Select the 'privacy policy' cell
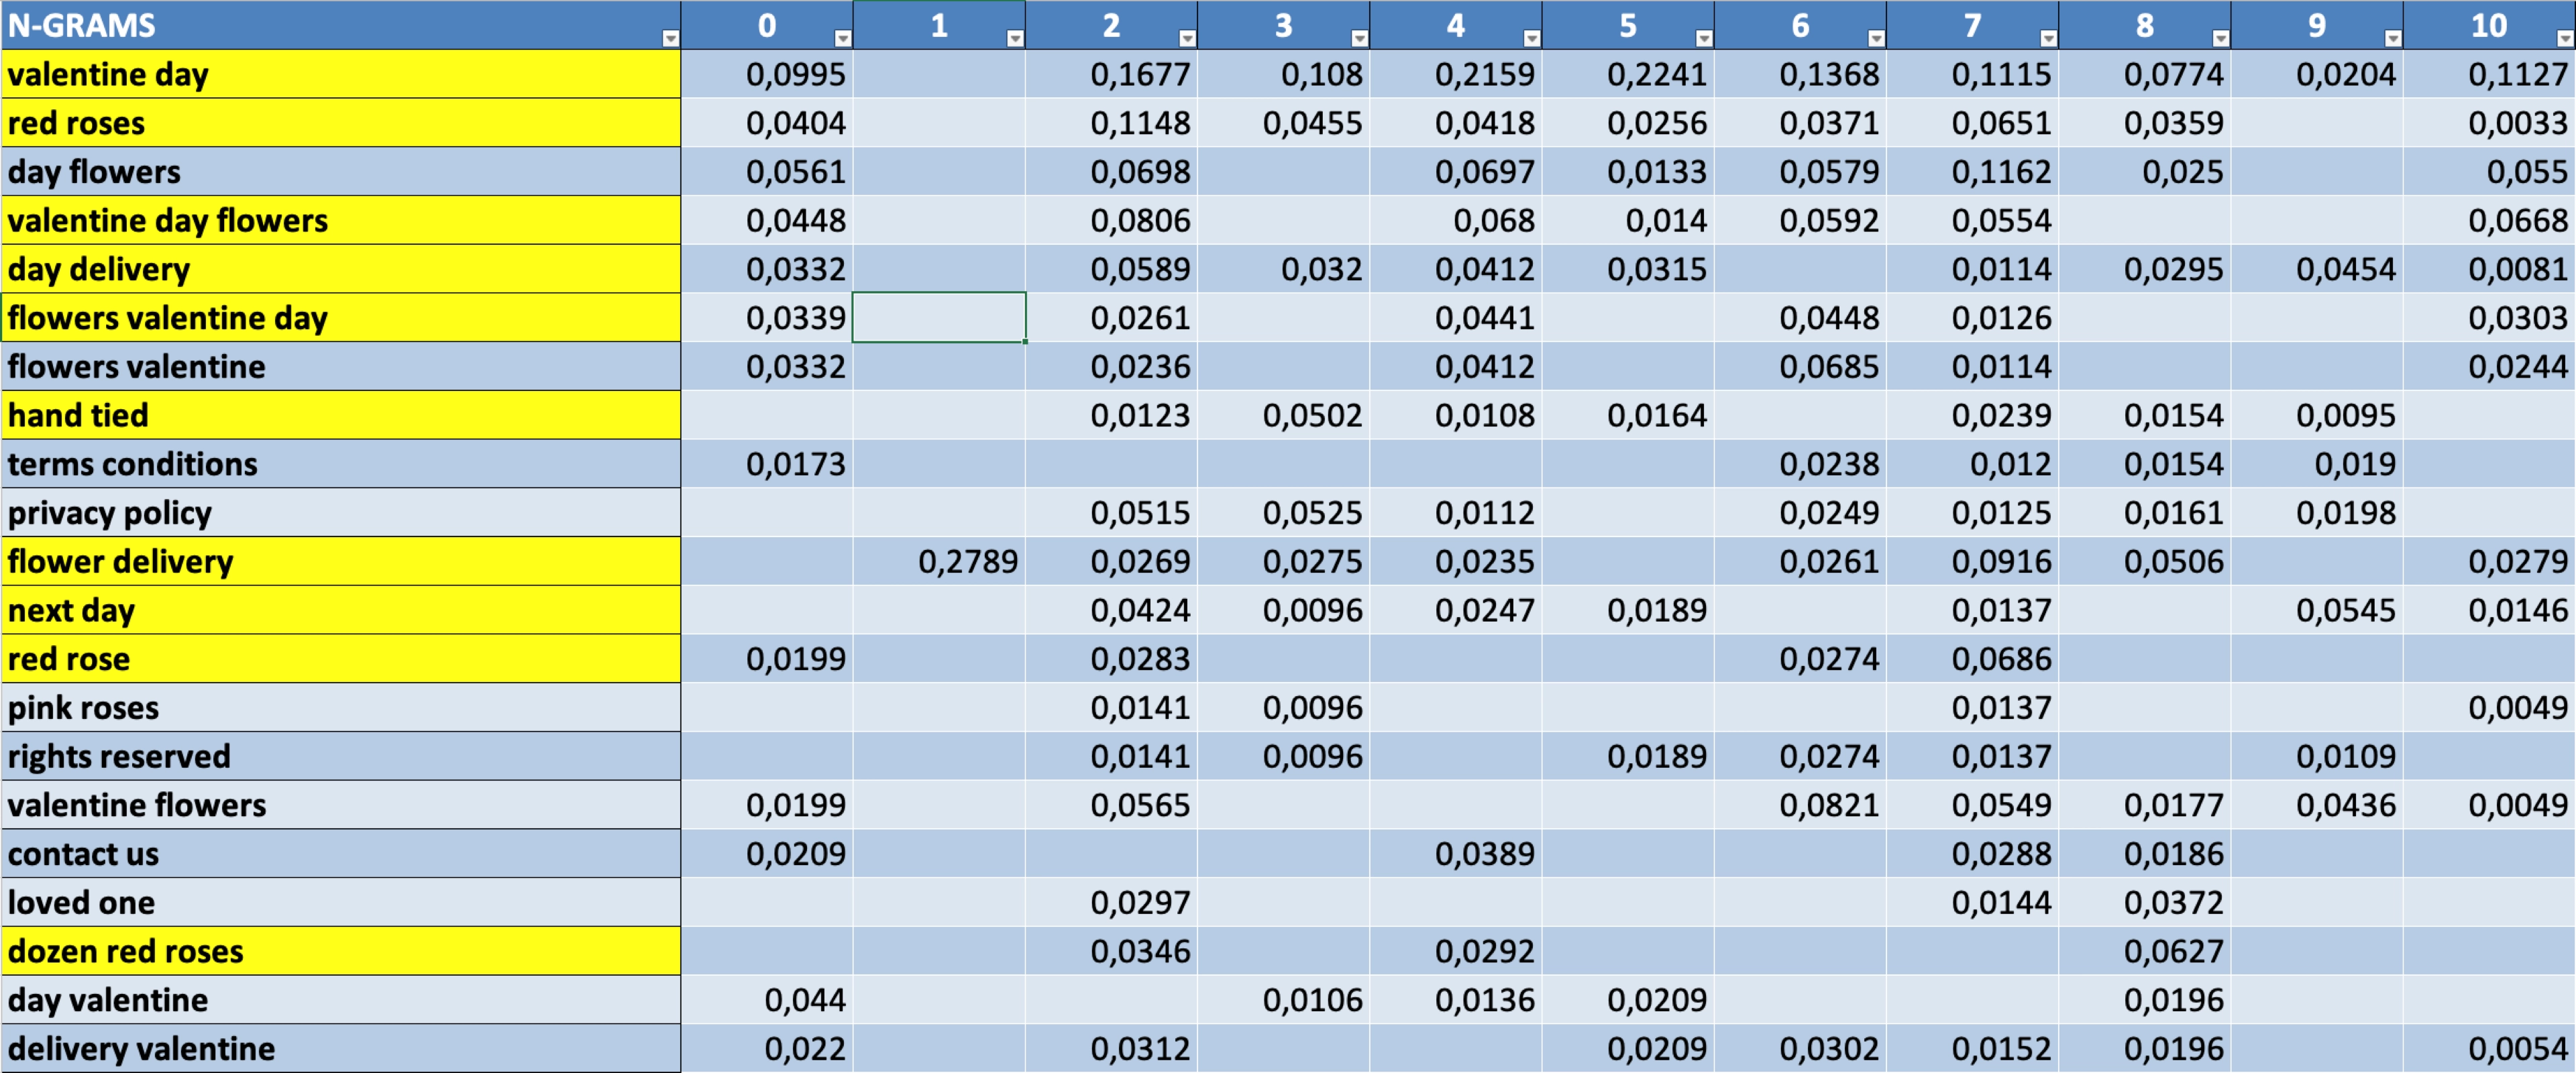Image resolution: width=2576 pixels, height=1073 pixels. coord(341,513)
